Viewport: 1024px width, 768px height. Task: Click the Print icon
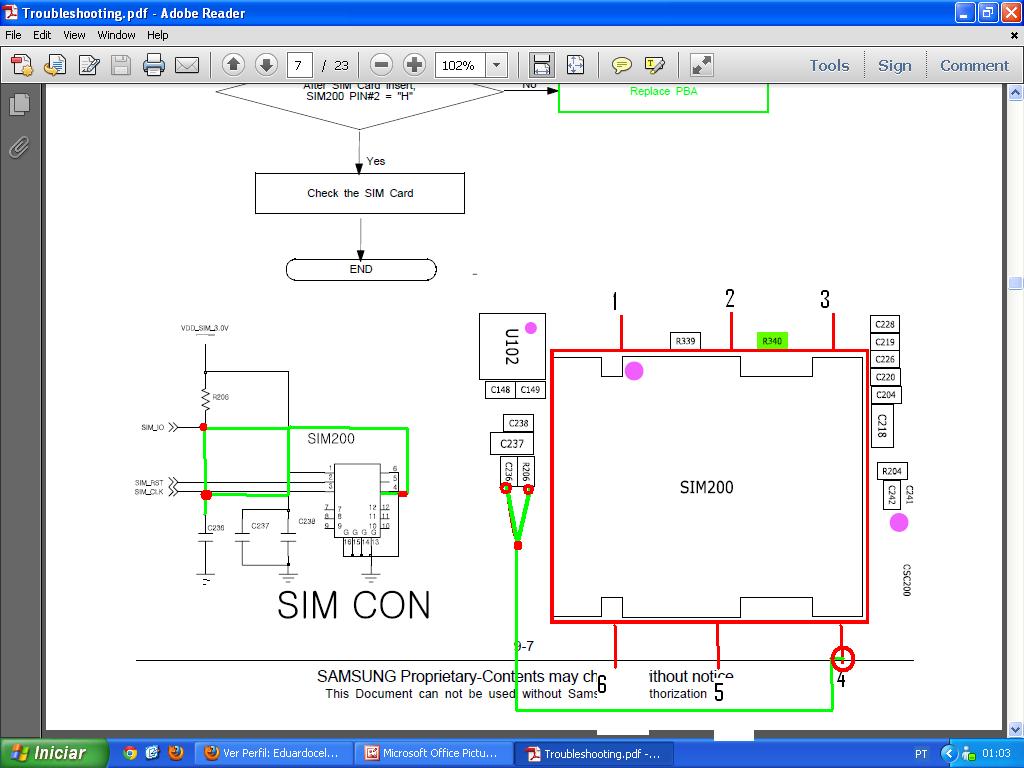(x=153, y=65)
